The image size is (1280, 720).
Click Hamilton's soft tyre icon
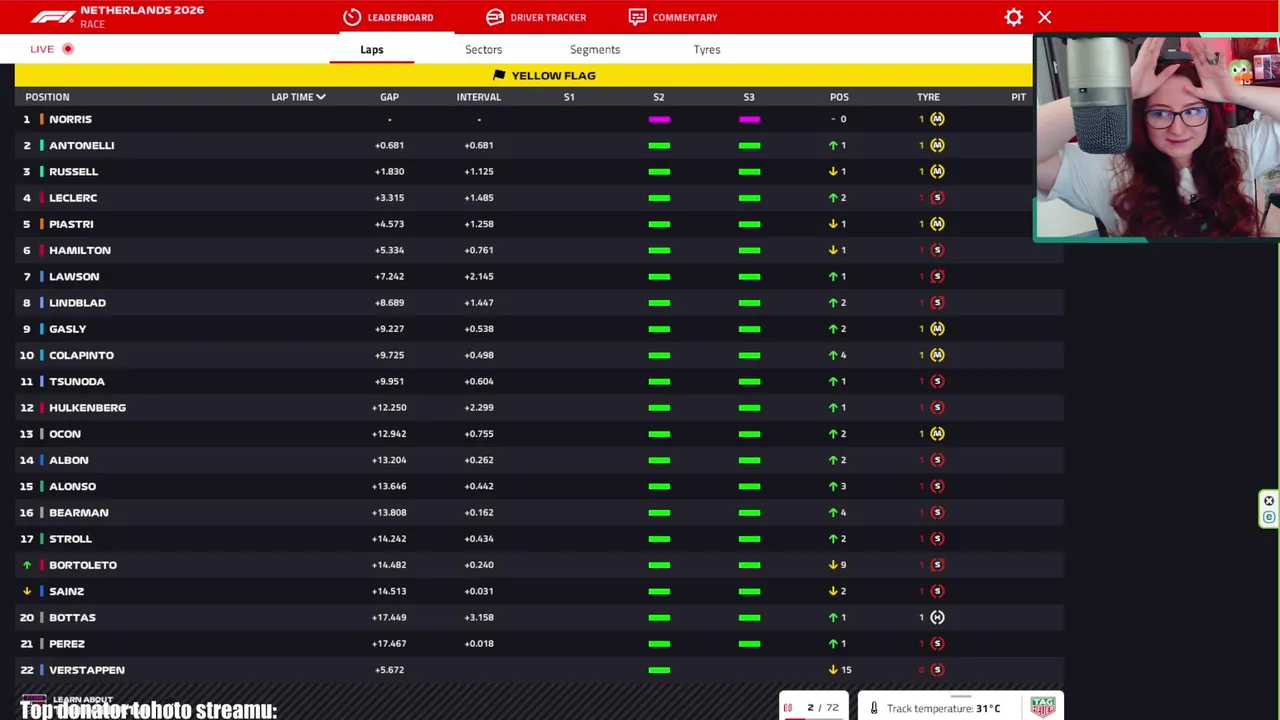937,250
